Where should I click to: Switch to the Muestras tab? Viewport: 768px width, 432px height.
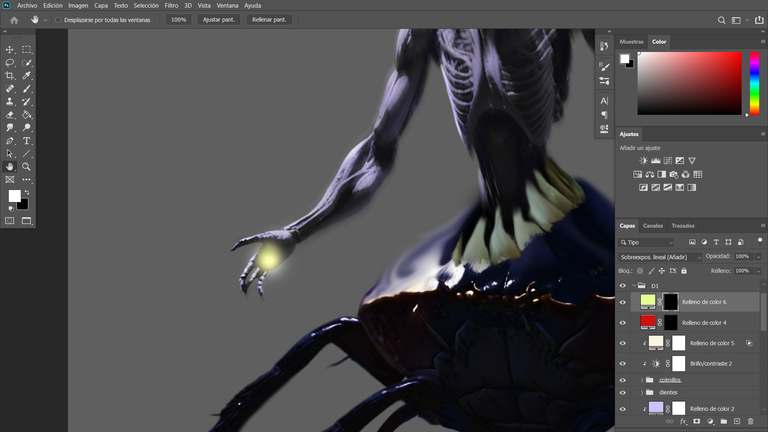[x=631, y=42]
